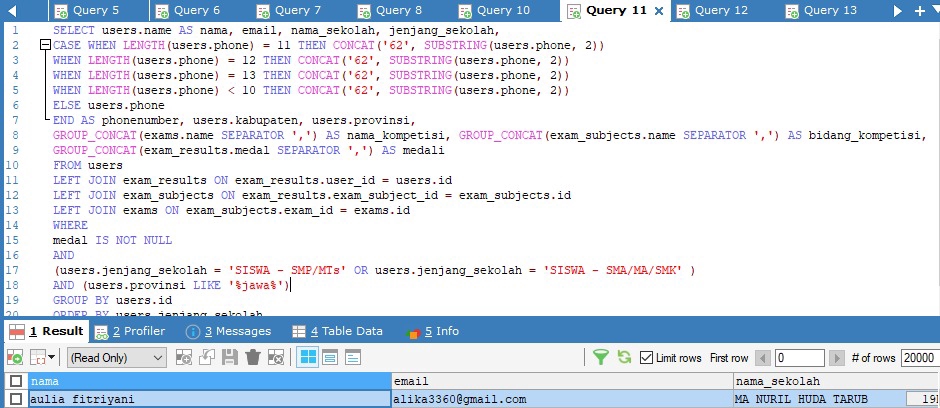Click the insert new row icon
940x408 pixels.
(x=185, y=357)
